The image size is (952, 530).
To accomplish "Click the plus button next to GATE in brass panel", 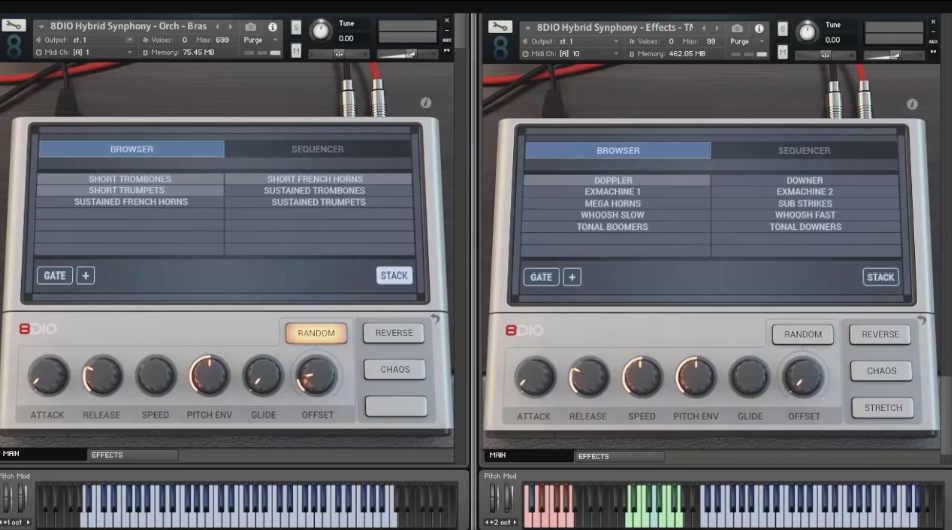I will (86, 276).
